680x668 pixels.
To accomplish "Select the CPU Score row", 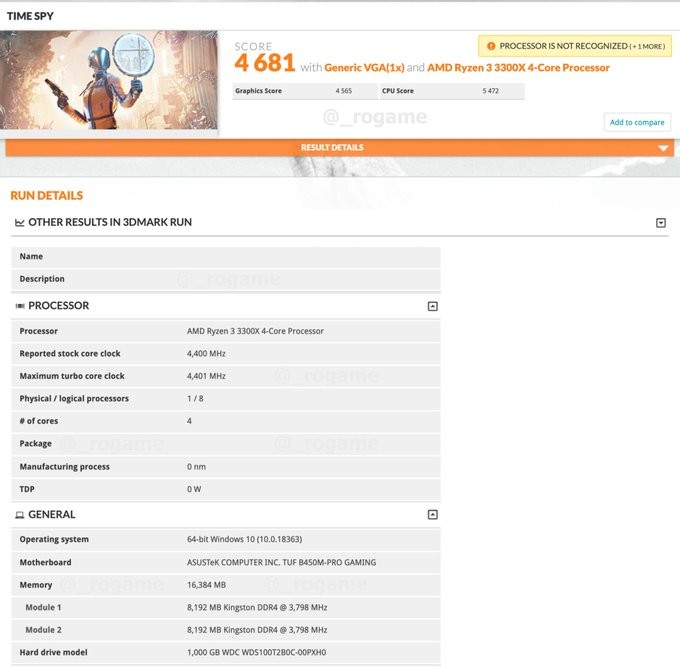I will point(450,91).
